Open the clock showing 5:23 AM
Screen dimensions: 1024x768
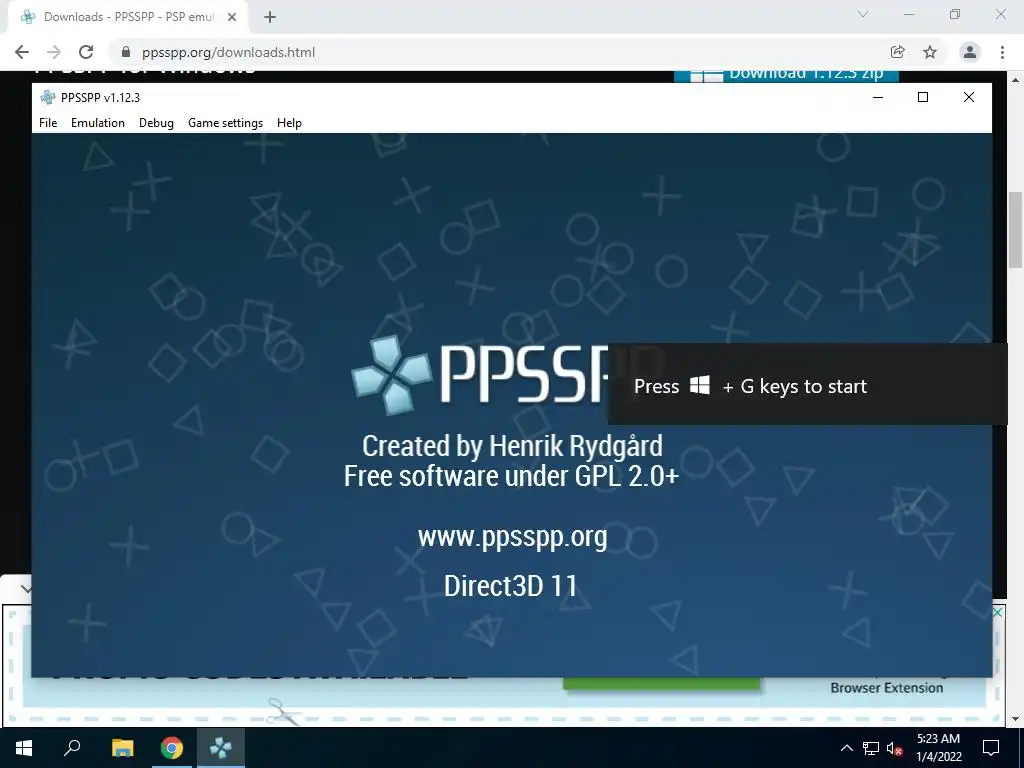pos(938,748)
